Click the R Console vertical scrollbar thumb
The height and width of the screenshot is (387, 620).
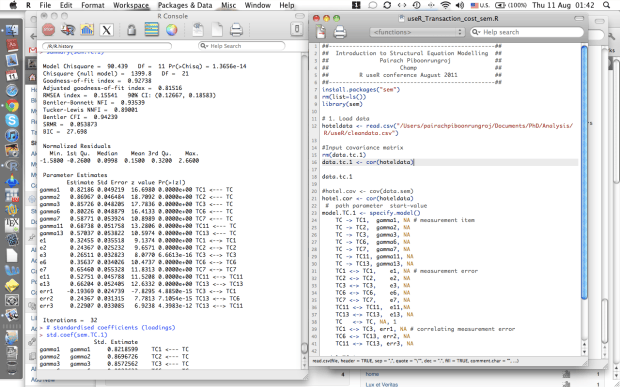[x=304, y=347]
